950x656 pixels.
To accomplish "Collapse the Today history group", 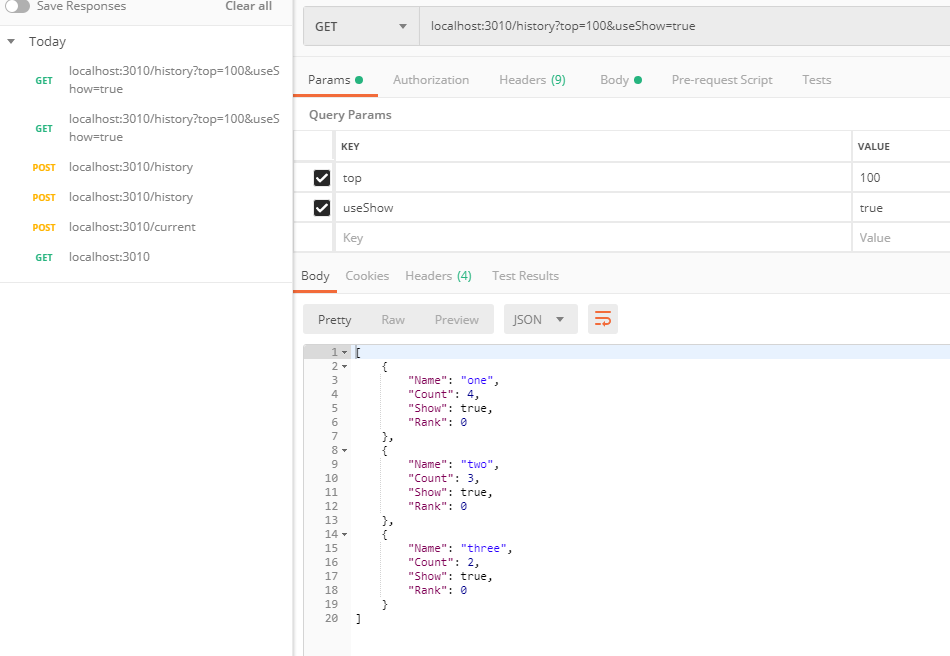I will point(11,42).
